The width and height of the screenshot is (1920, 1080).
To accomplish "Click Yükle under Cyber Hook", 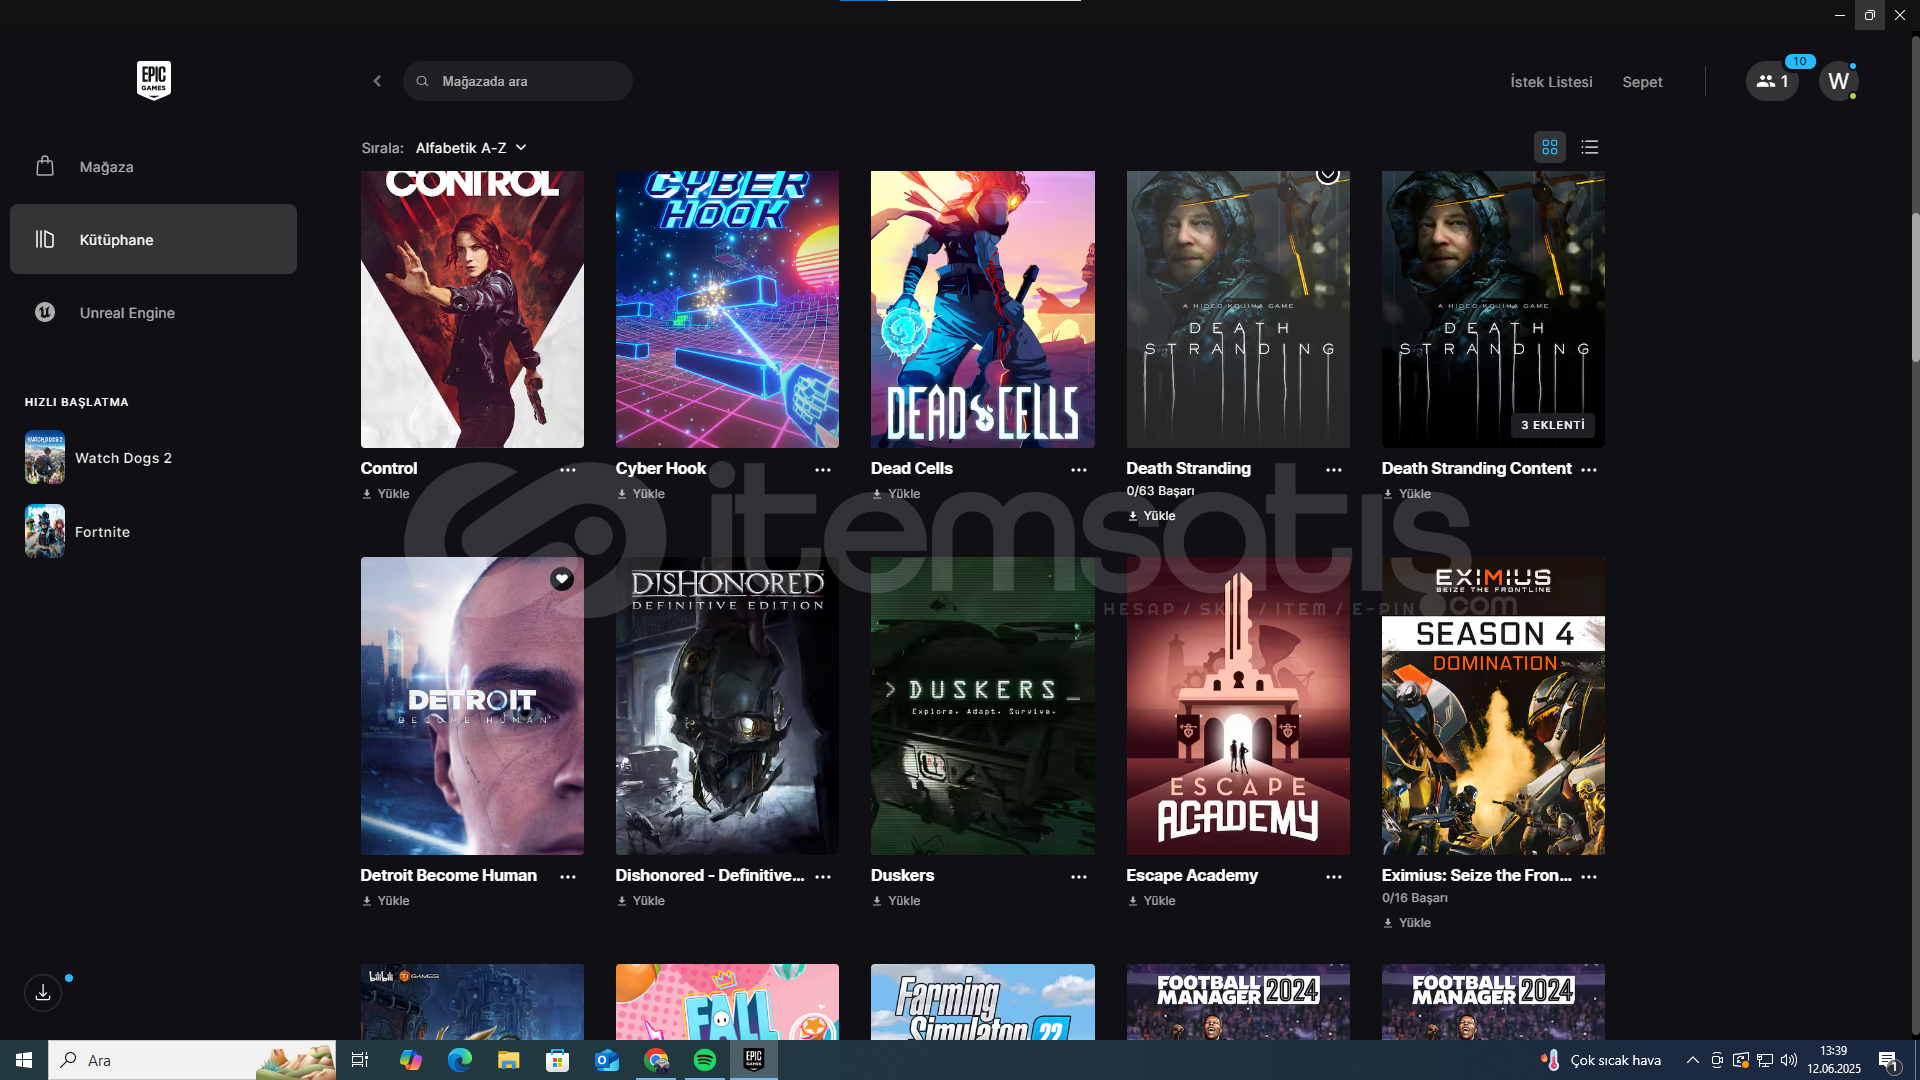I will coord(641,494).
